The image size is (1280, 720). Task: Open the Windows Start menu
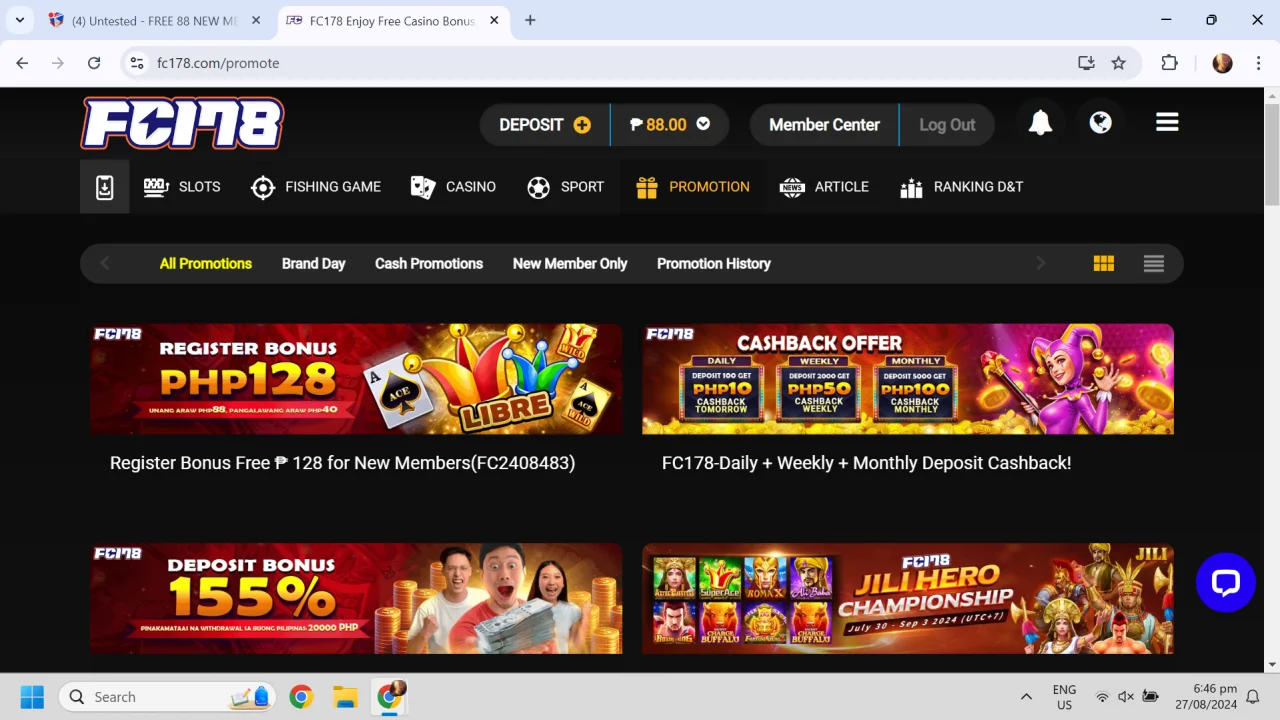pyautogui.click(x=32, y=697)
